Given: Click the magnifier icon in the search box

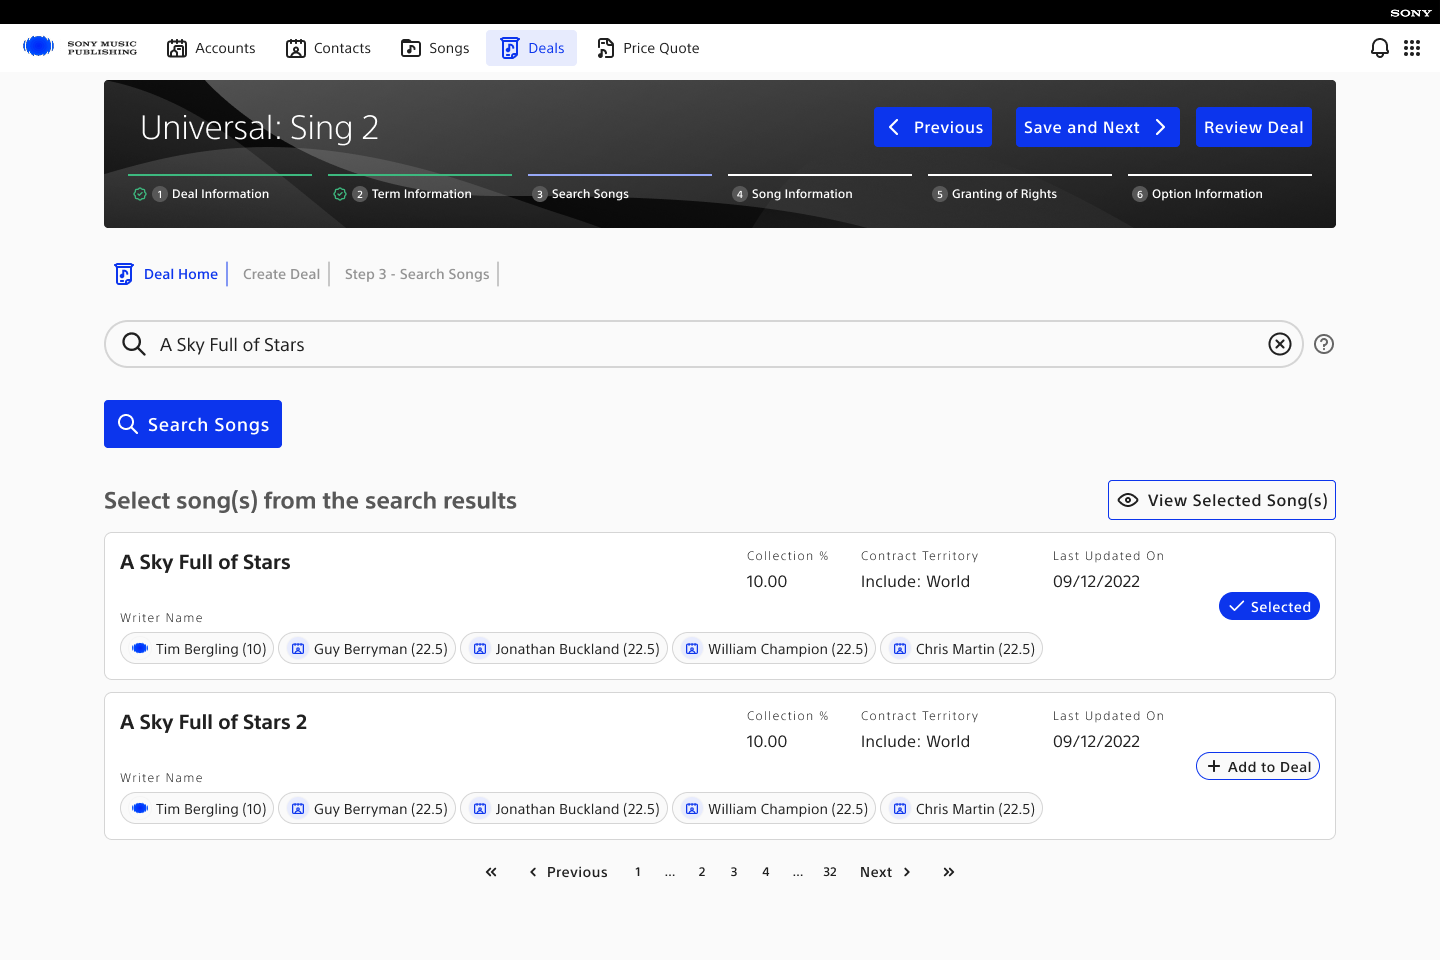Looking at the screenshot, I should tap(134, 344).
